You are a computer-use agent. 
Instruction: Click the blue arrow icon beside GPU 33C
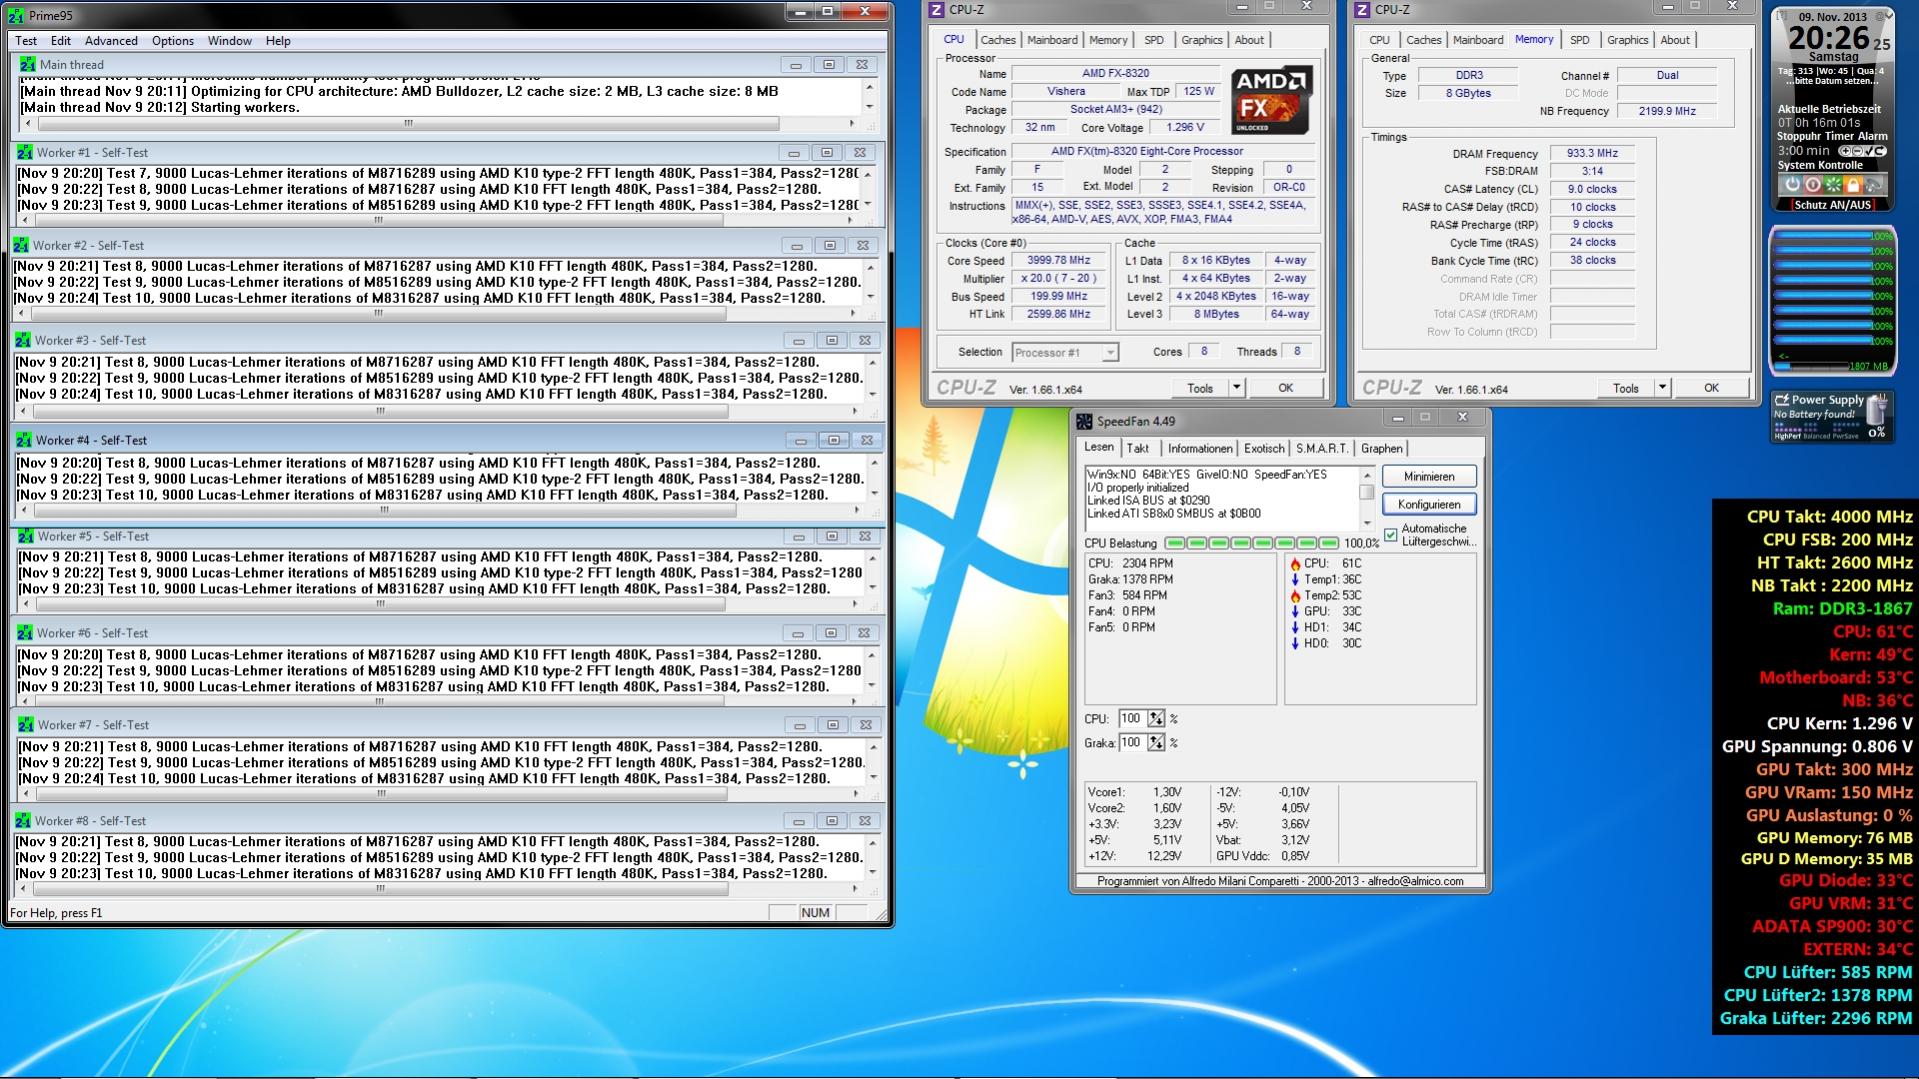point(1295,612)
